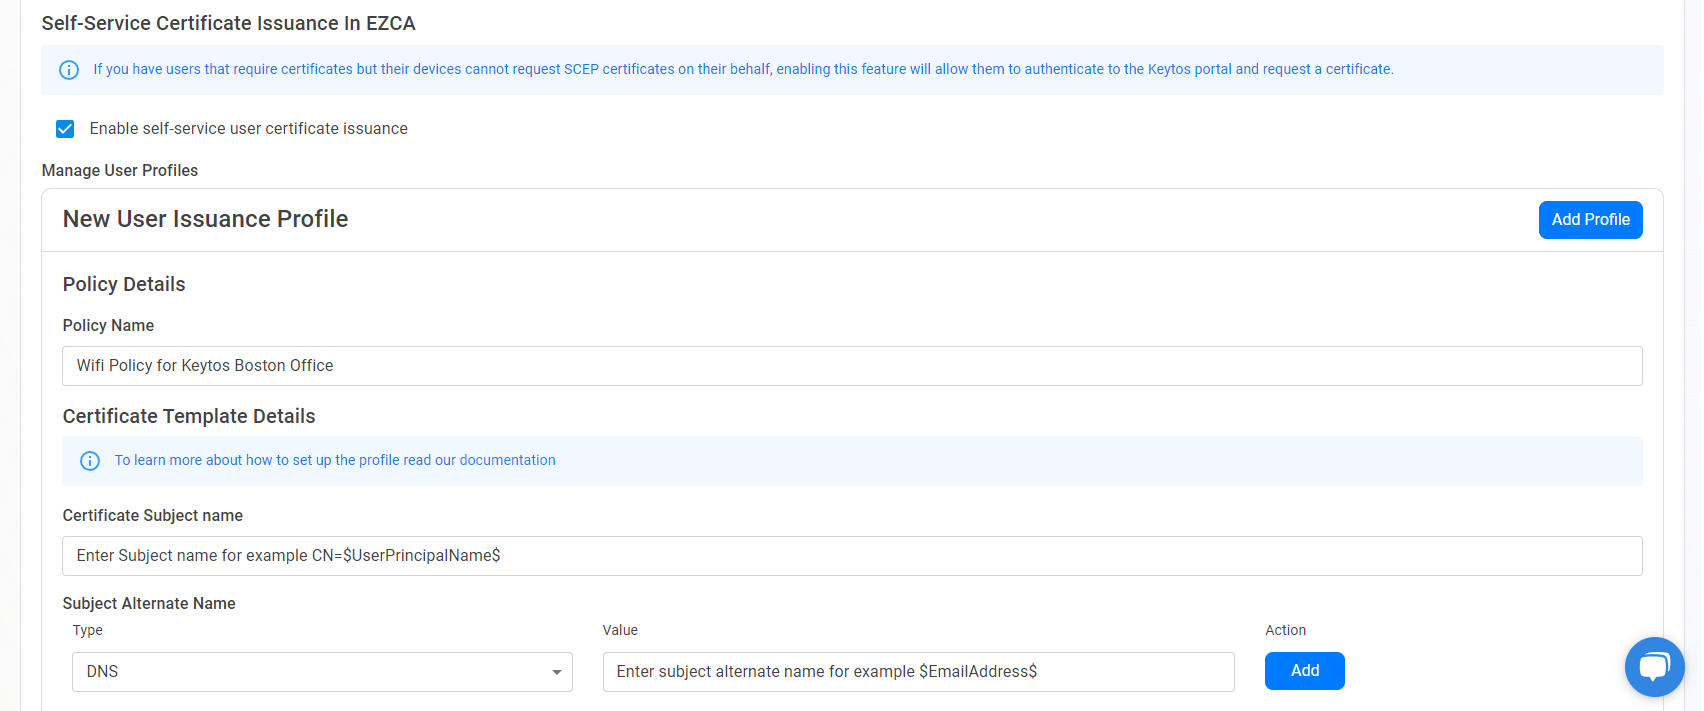Screen dimensions: 1704x711
Task: Open the live chat widget
Action: pos(1654,666)
